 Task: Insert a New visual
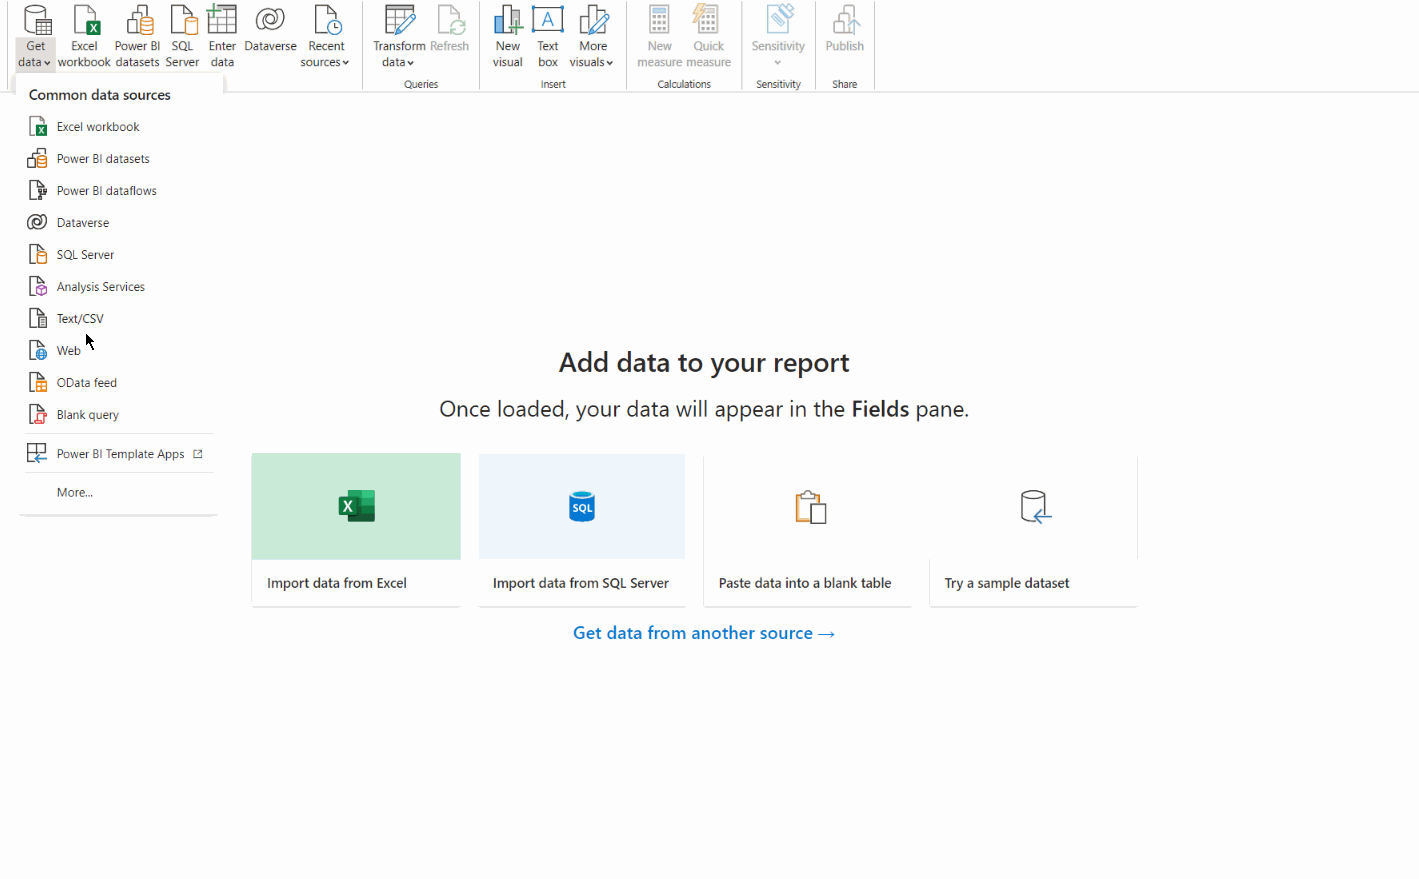(x=508, y=37)
